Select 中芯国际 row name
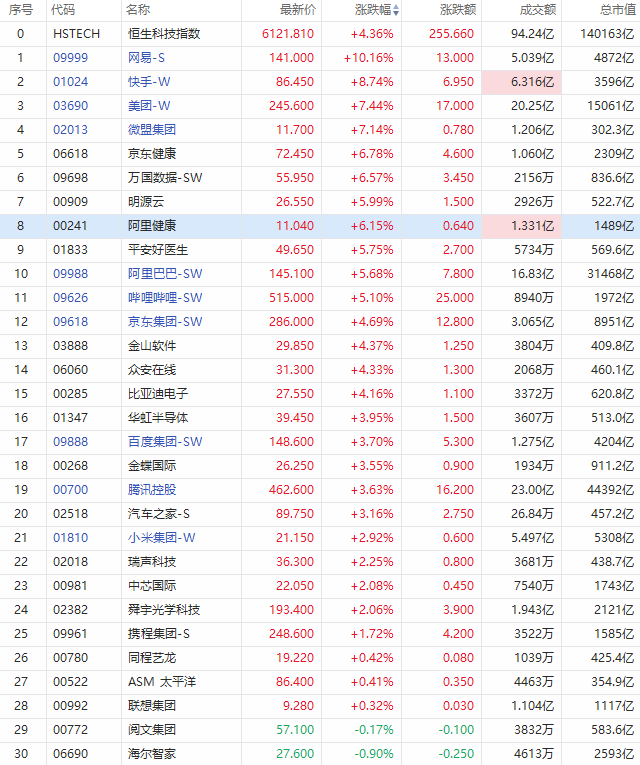Viewport: 640px width, 765px height. click(152, 585)
